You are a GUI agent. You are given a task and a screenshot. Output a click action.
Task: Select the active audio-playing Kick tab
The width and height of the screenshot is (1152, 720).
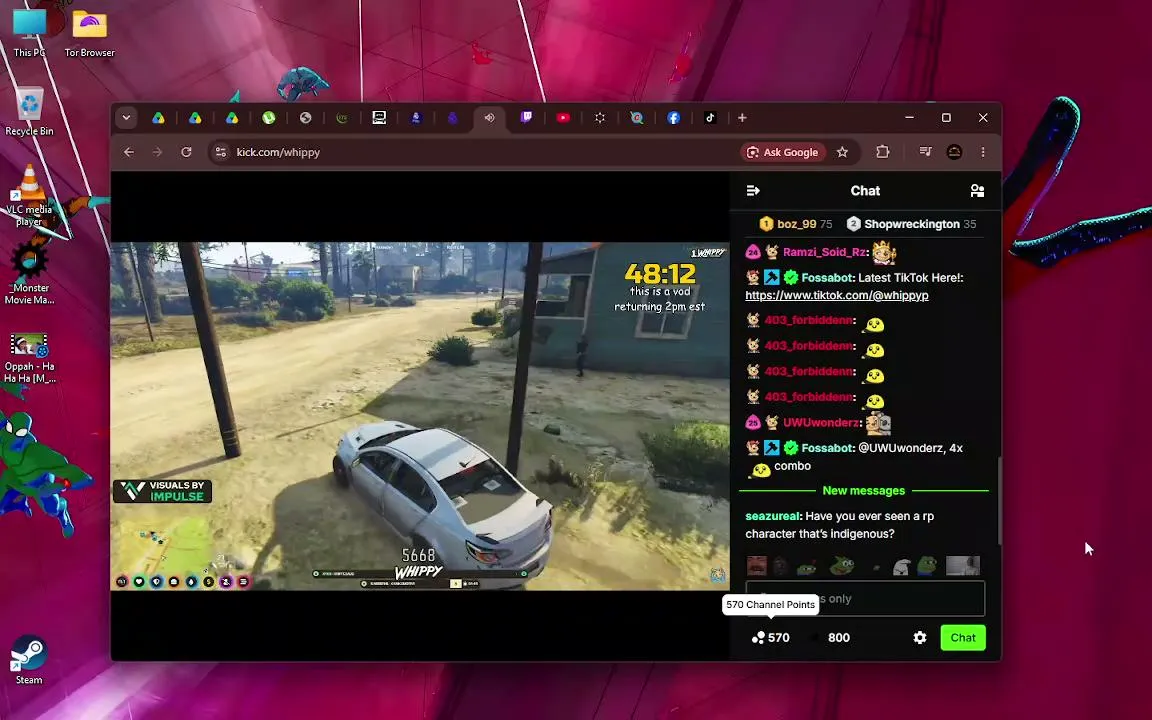(489, 118)
